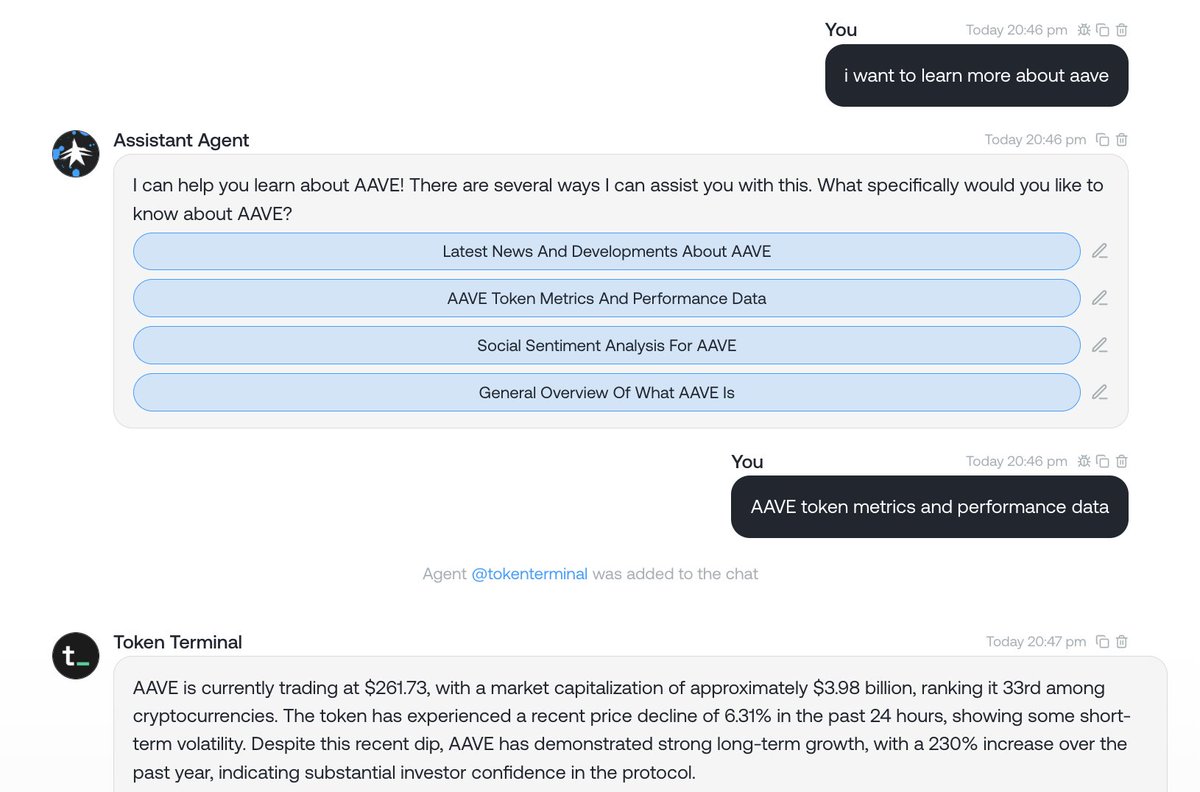Delete the Token Terminal response
Viewport: 1200px width, 792px height.
(1121, 641)
